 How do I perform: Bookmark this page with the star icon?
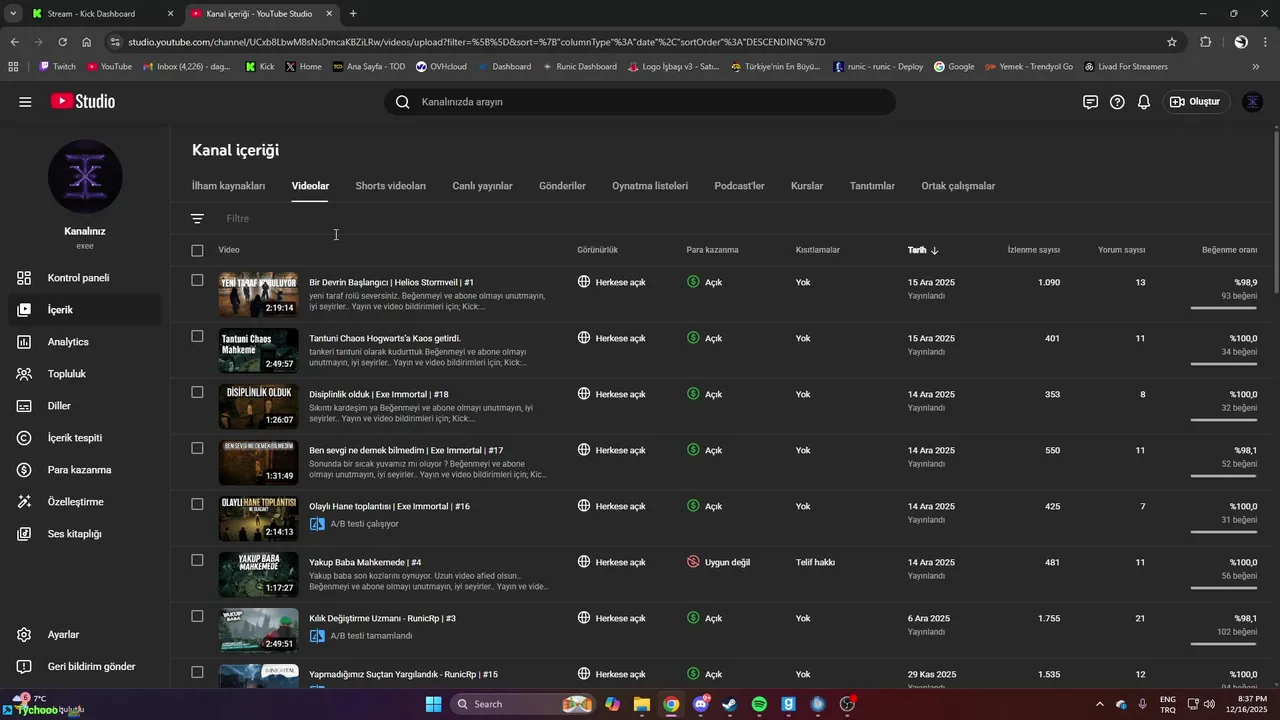(x=1172, y=42)
